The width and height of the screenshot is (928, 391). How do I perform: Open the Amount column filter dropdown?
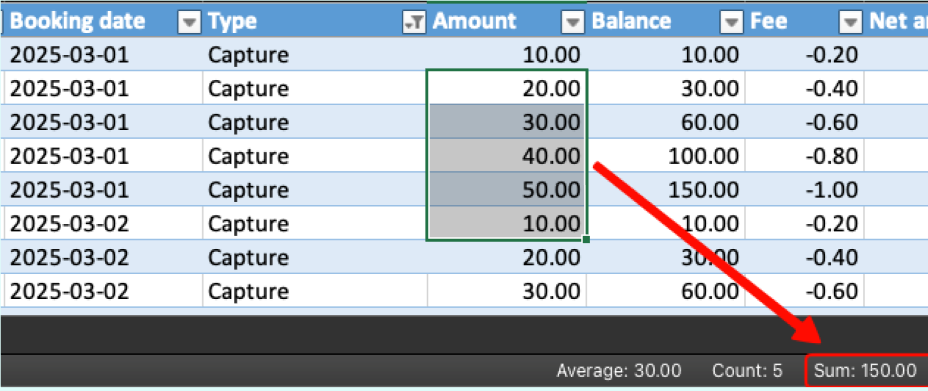(573, 22)
